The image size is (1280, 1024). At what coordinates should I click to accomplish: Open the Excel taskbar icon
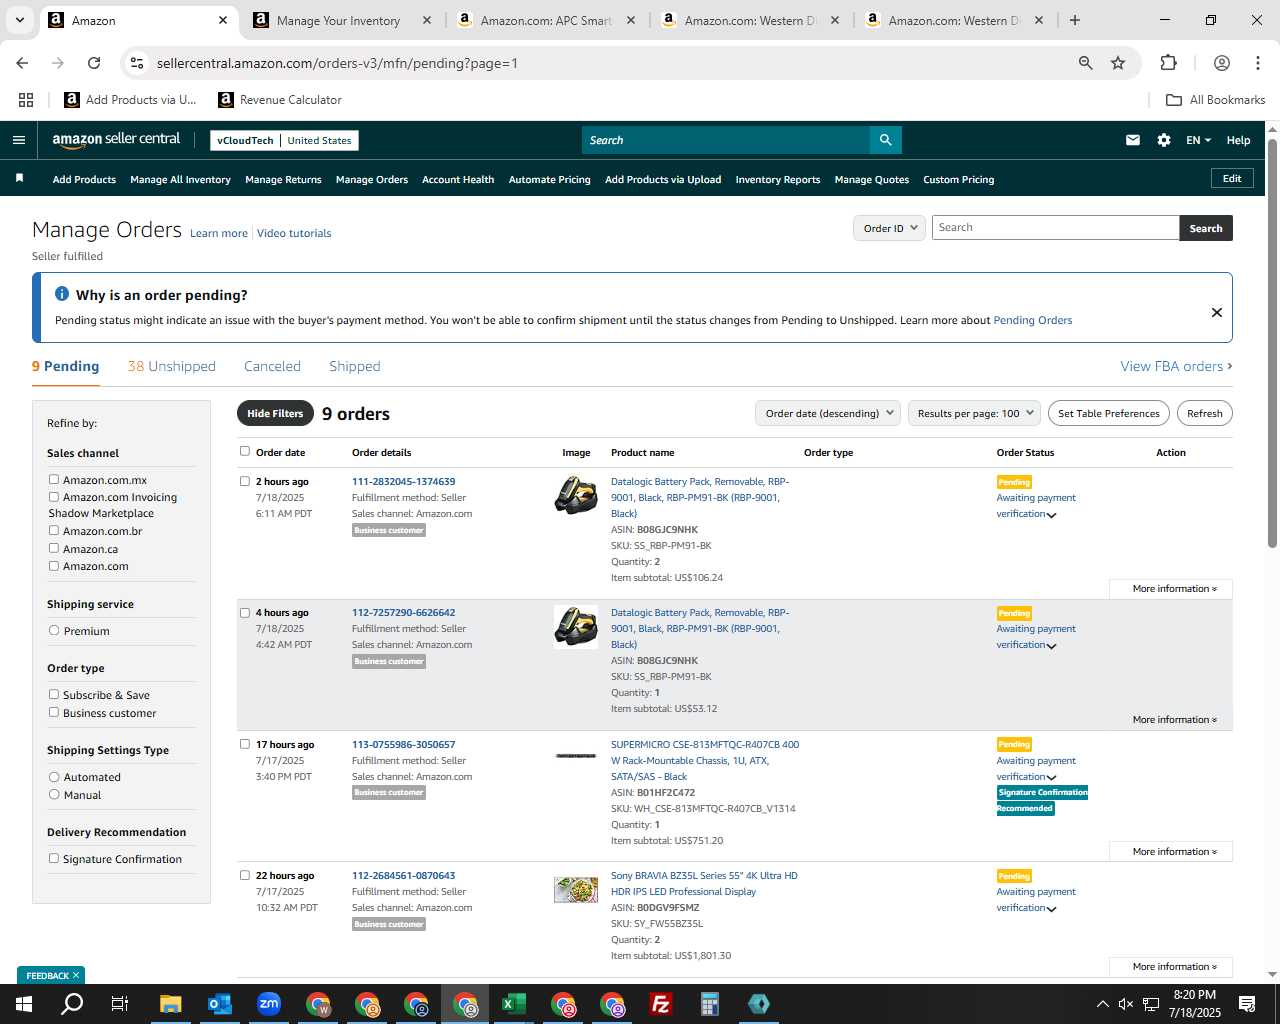click(514, 1004)
